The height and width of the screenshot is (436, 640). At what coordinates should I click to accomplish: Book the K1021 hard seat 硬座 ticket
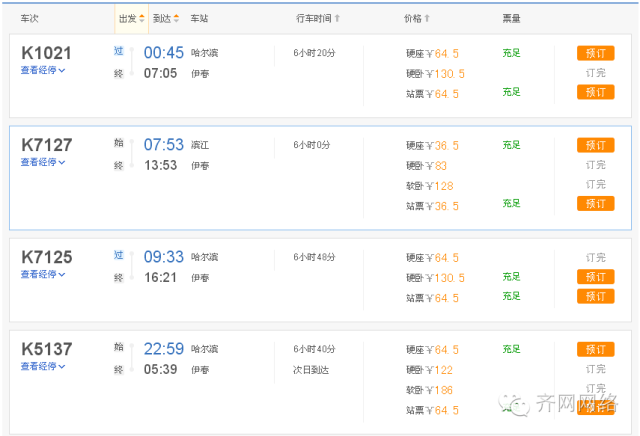tap(596, 53)
